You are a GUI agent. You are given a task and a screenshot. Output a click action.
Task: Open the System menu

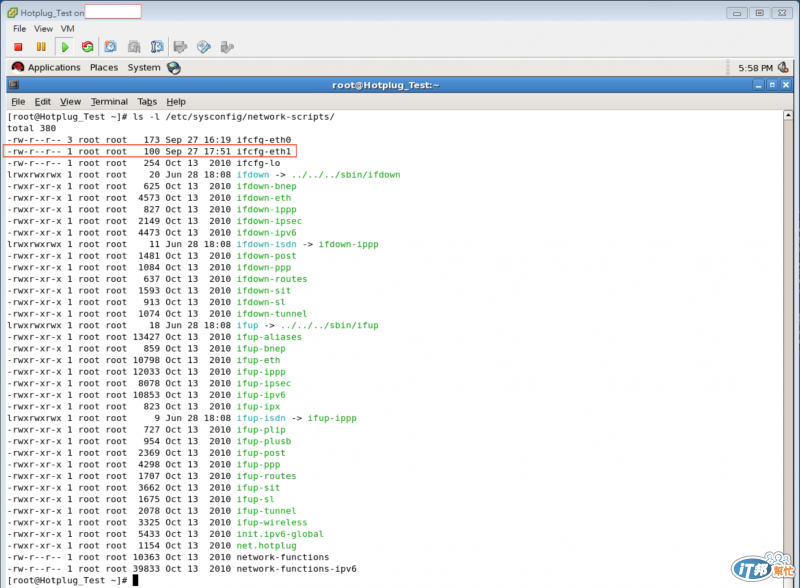144,67
